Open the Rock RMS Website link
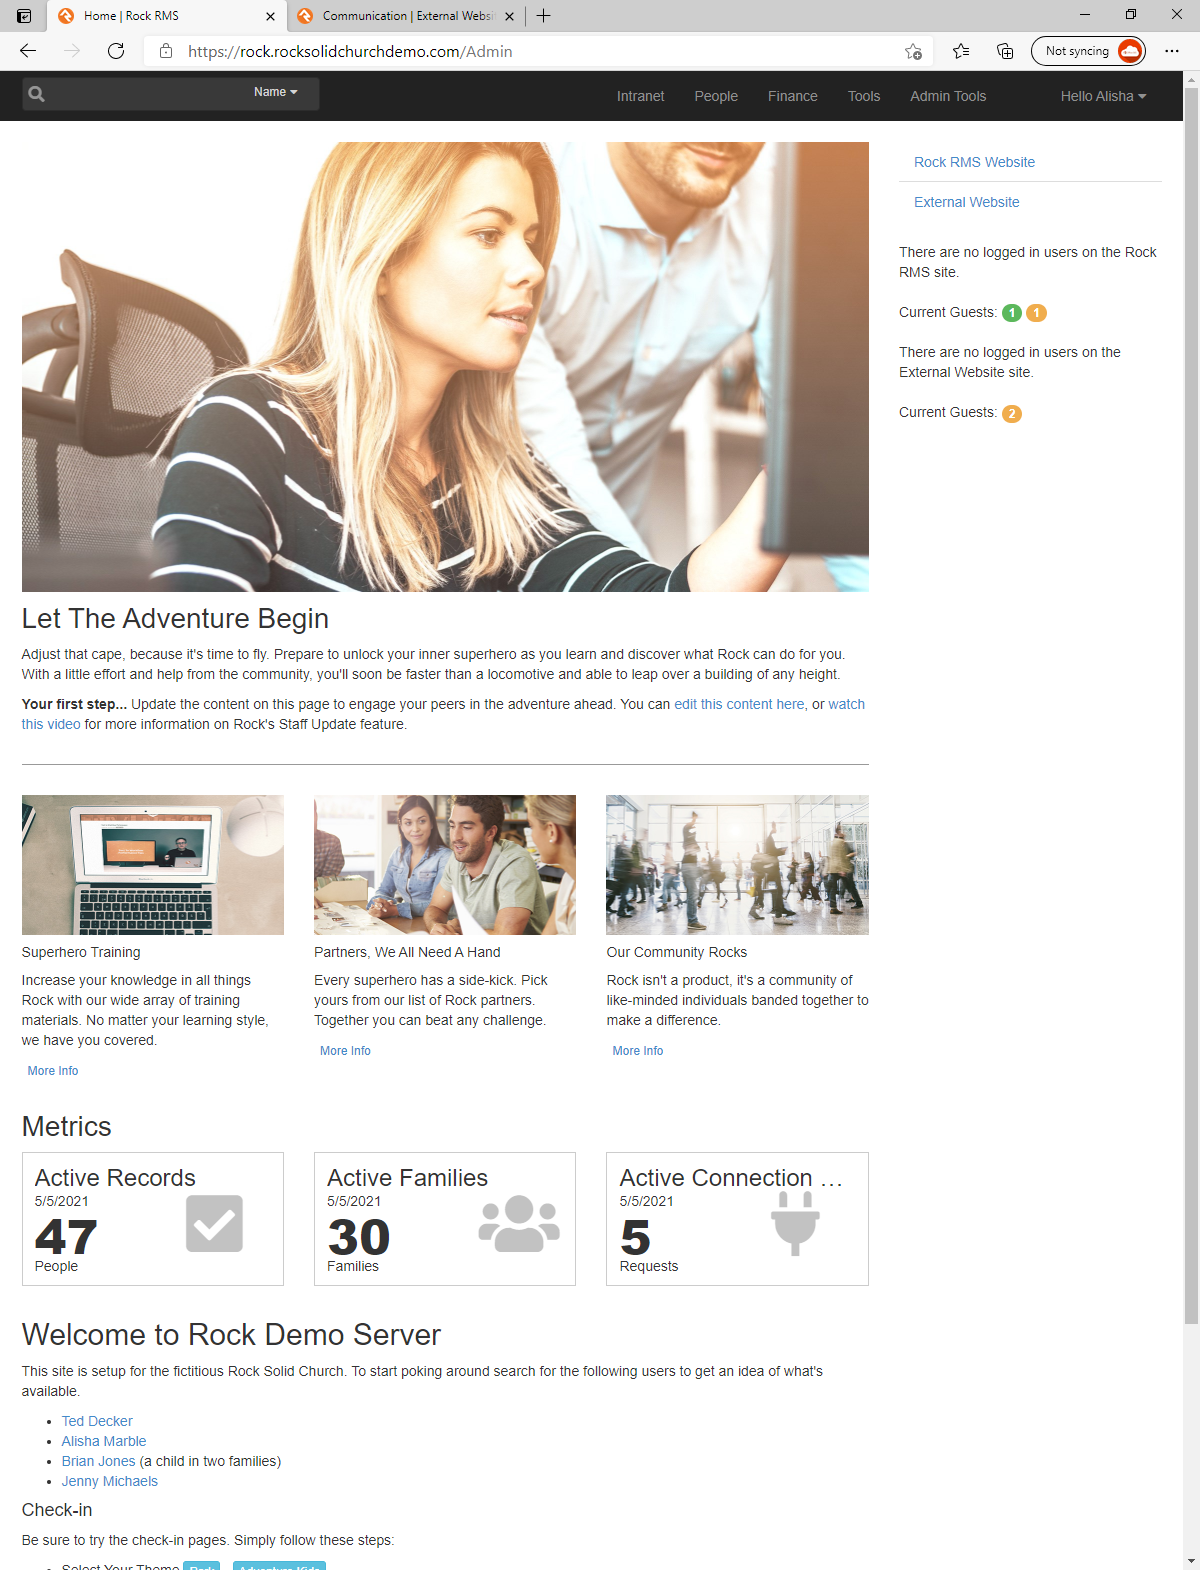1200x1570 pixels. (974, 162)
